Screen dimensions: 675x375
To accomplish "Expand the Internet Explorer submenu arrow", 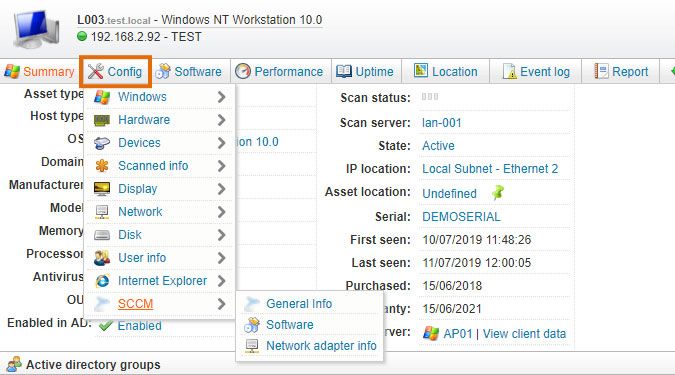I will point(221,281).
